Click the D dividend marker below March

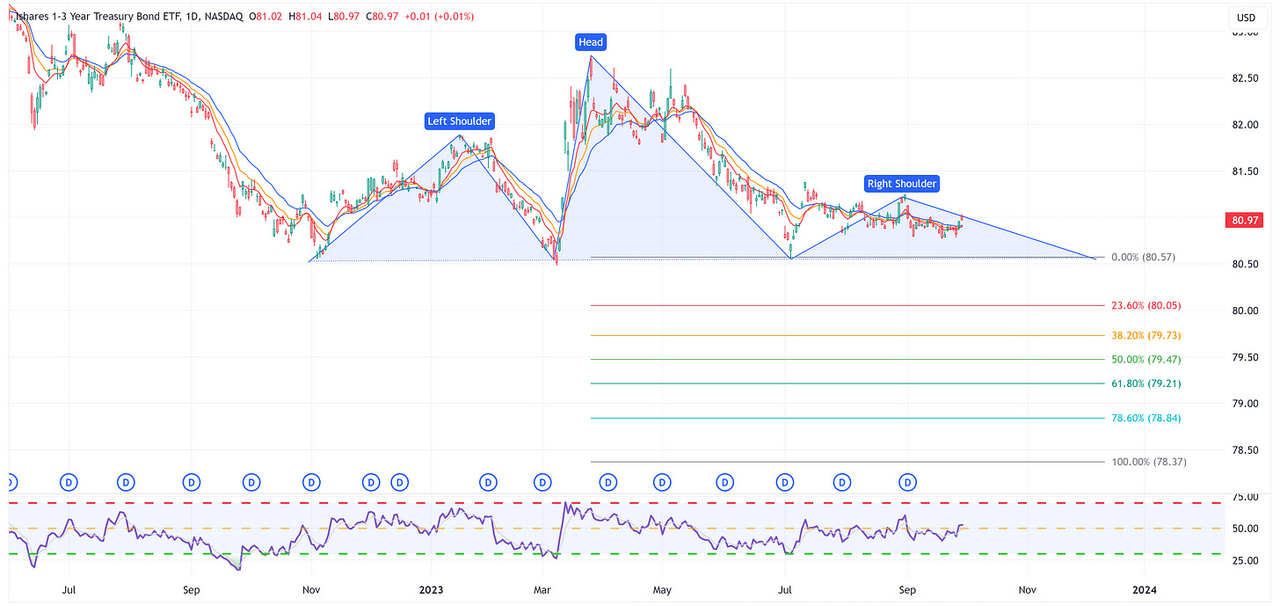(542, 481)
